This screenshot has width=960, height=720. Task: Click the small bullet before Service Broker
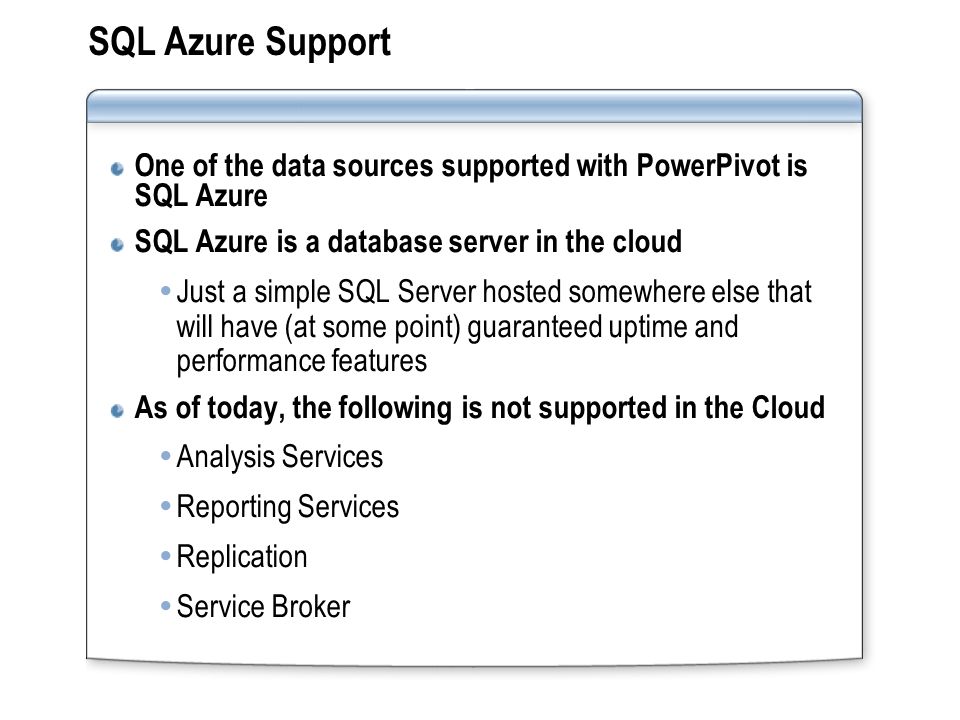[165, 606]
